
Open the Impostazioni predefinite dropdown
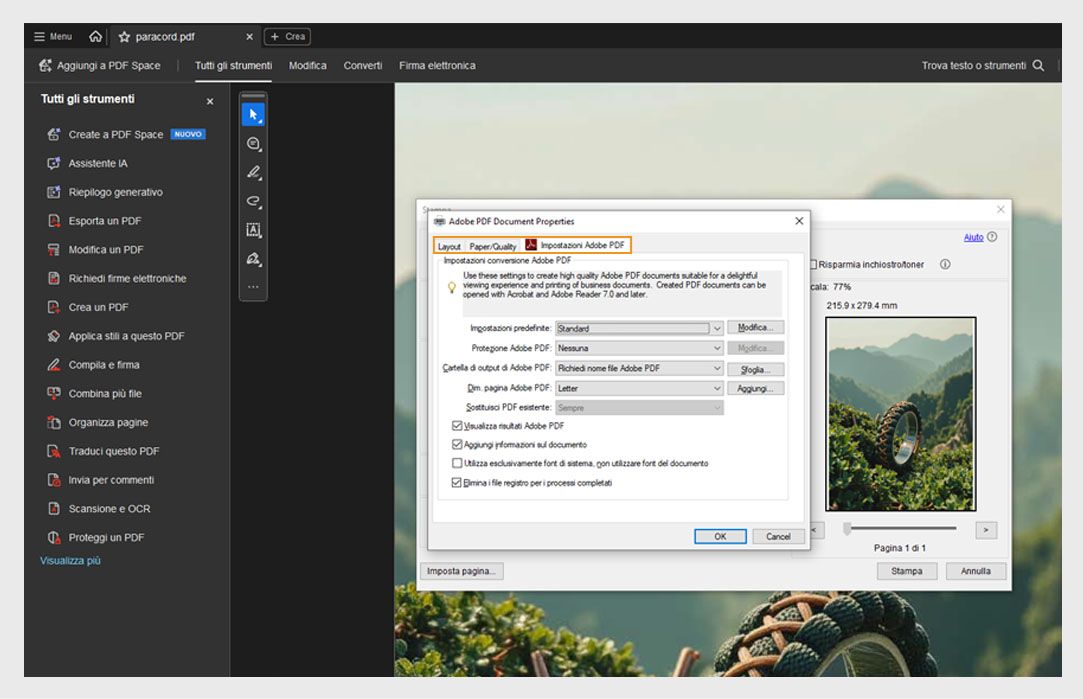click(716, 328)
